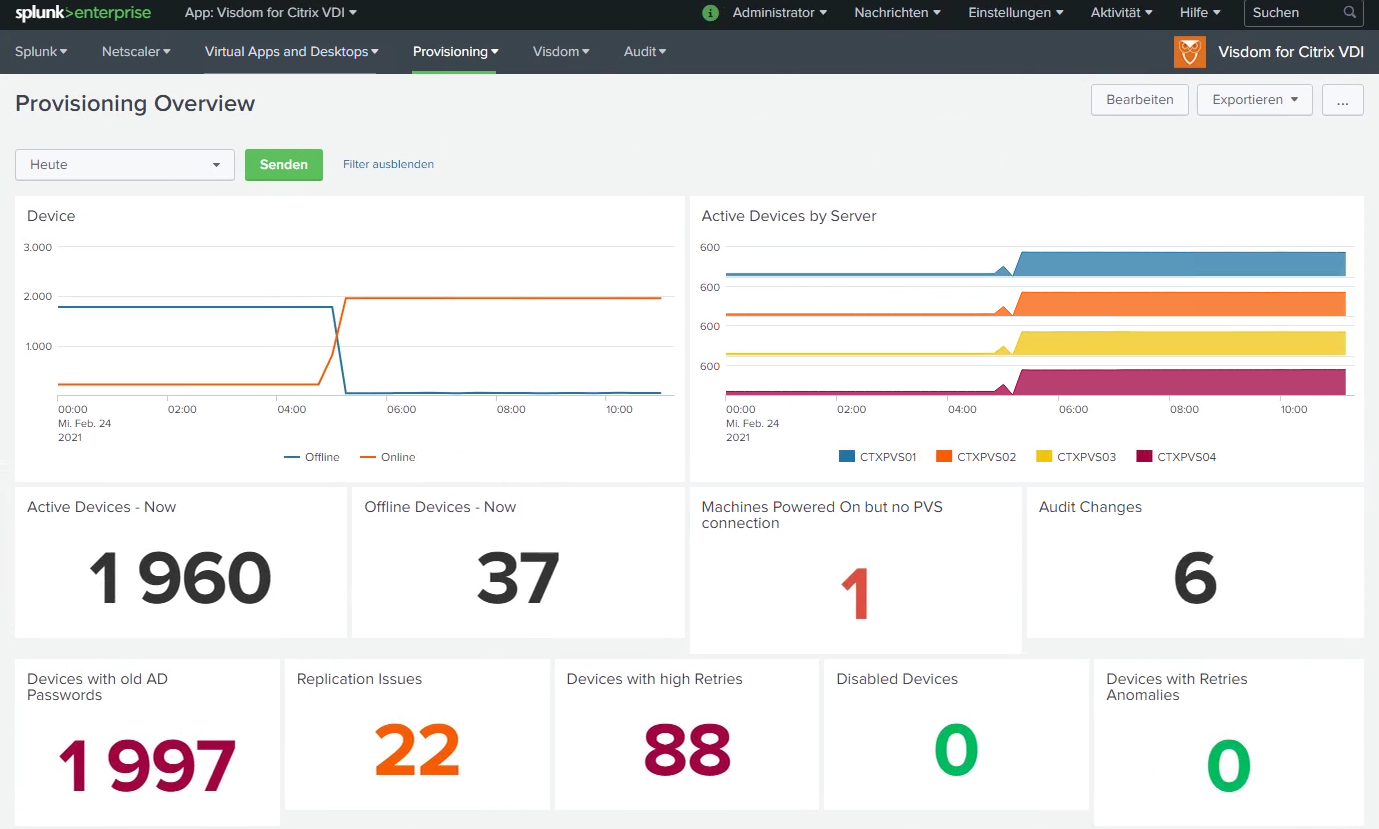Click the green info status icon
Screen dimensions: 1379x829
point(711,13)
